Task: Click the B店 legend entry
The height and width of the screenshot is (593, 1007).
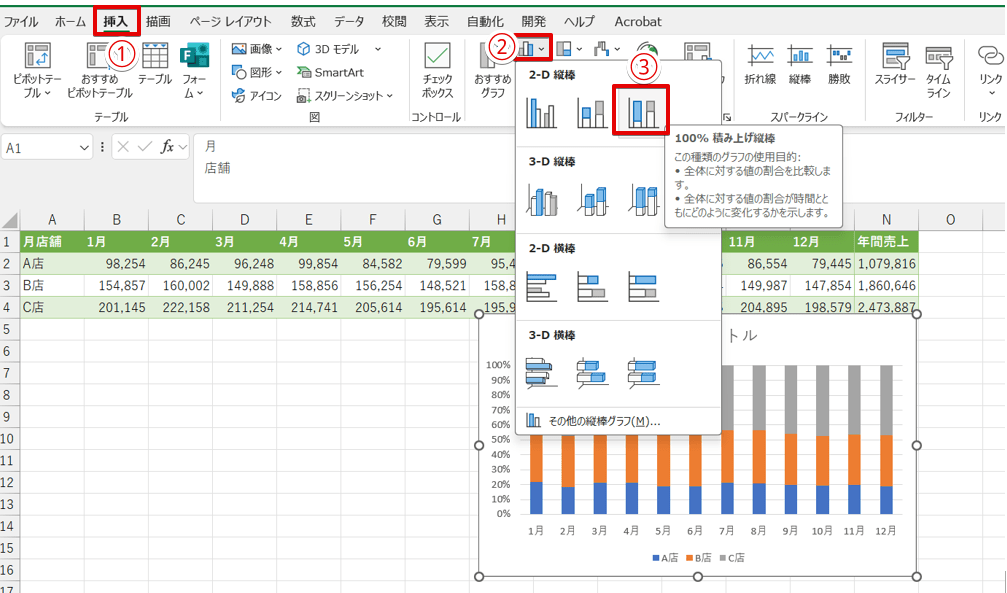Action: click(x=699, y=558)
